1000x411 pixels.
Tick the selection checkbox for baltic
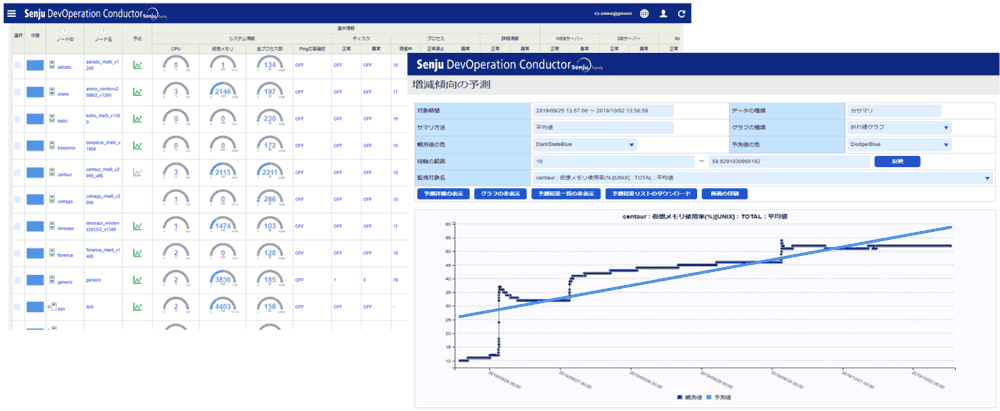(18, 119)
